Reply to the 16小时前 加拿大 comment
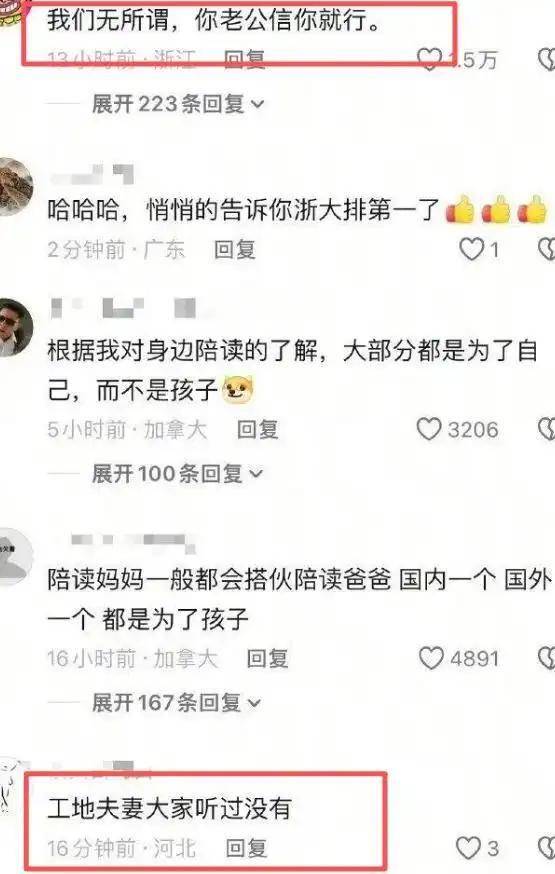 pos(267,659)
